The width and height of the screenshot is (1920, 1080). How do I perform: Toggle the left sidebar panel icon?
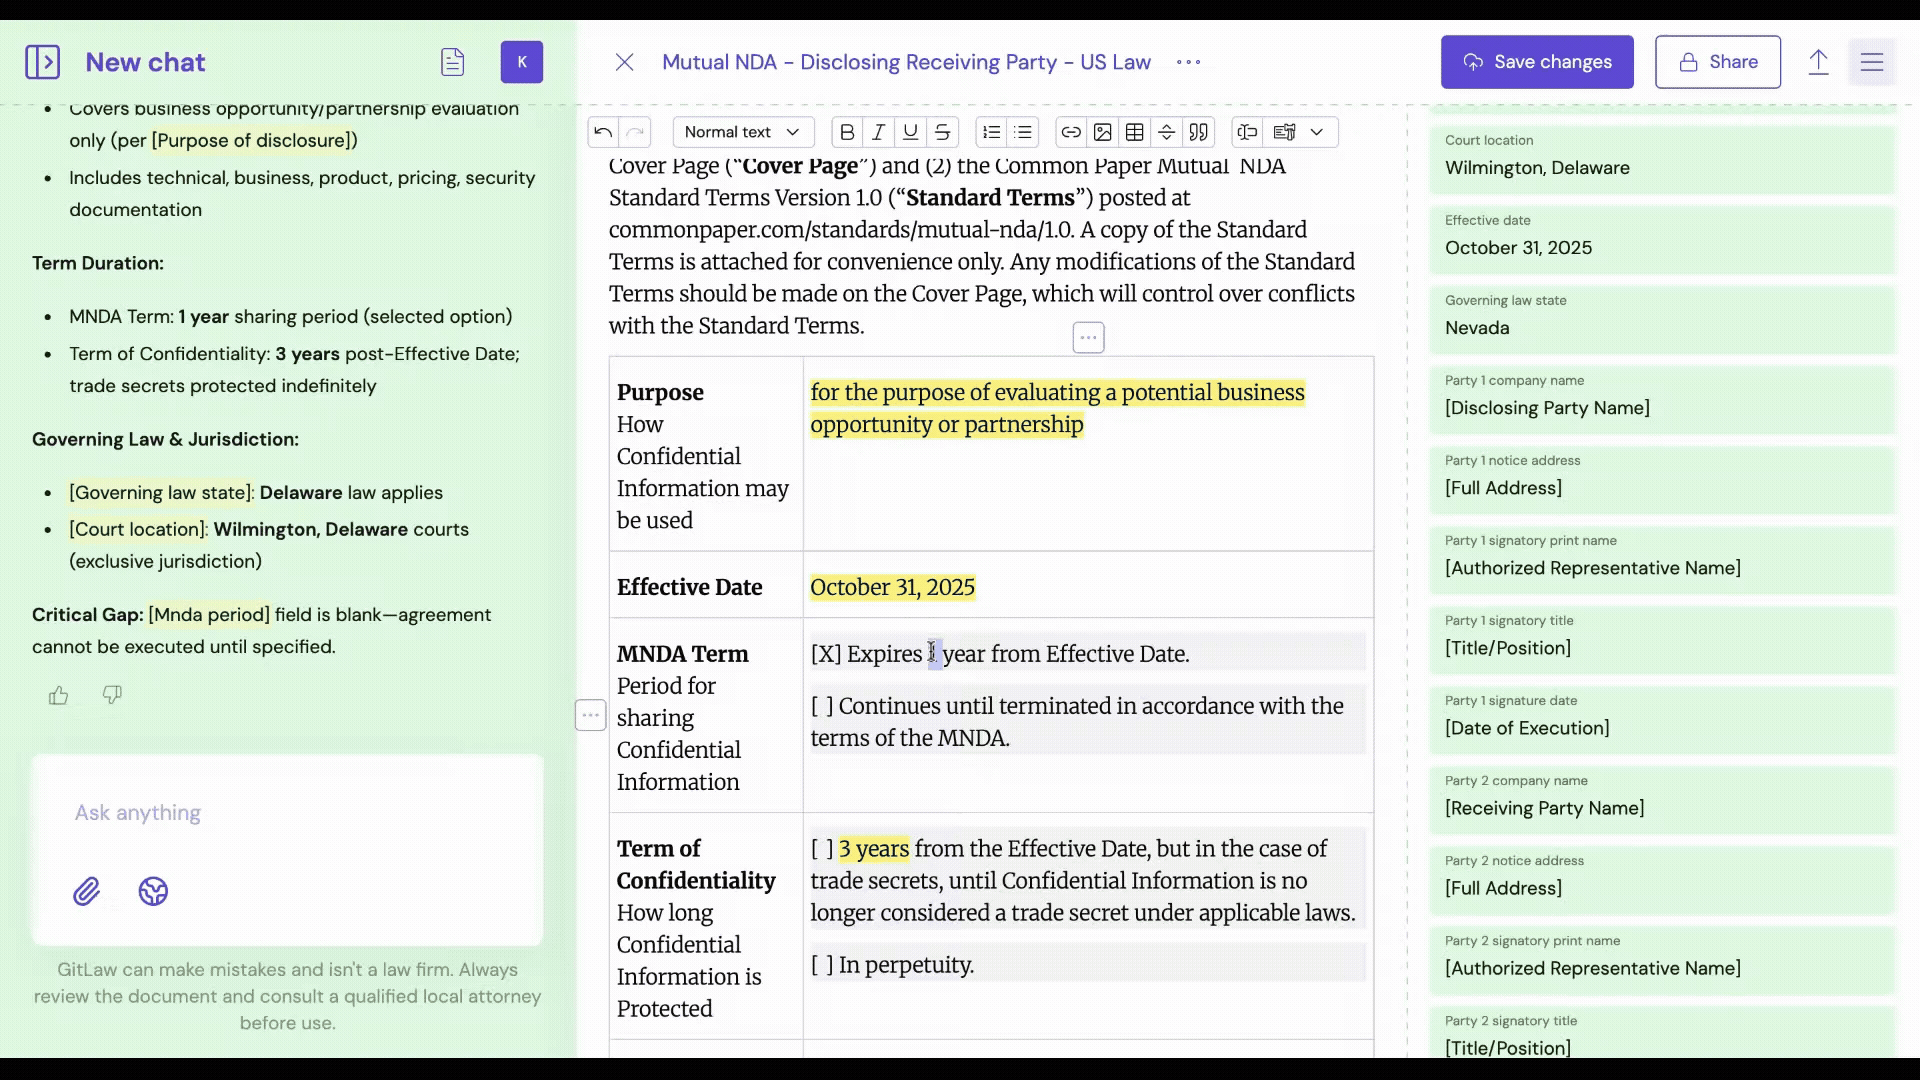coord(42,62)
